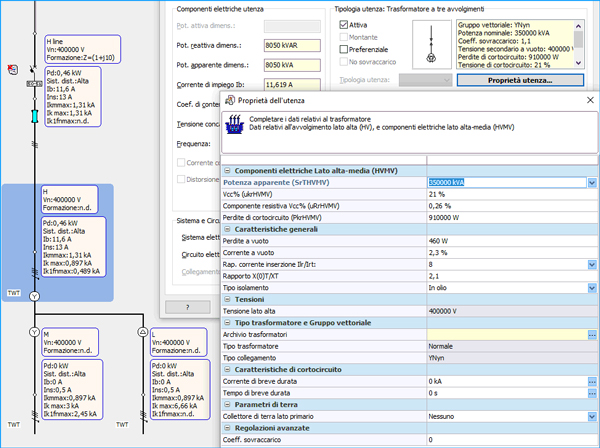The height and width of the screenshot is (448, 600).
Task: Collapse Componenti elettriche Lato alta-media section
Action: coord(227,171)
